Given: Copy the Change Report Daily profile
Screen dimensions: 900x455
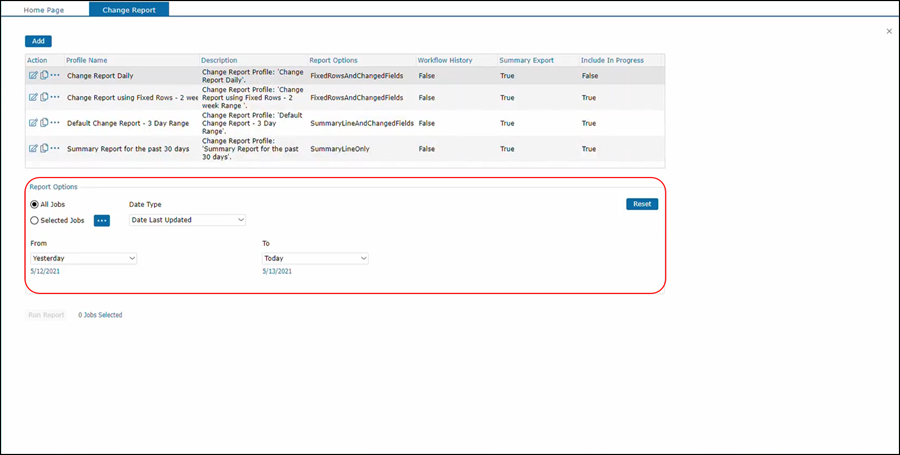Looking at the screenshot, I should pos(44,75).
